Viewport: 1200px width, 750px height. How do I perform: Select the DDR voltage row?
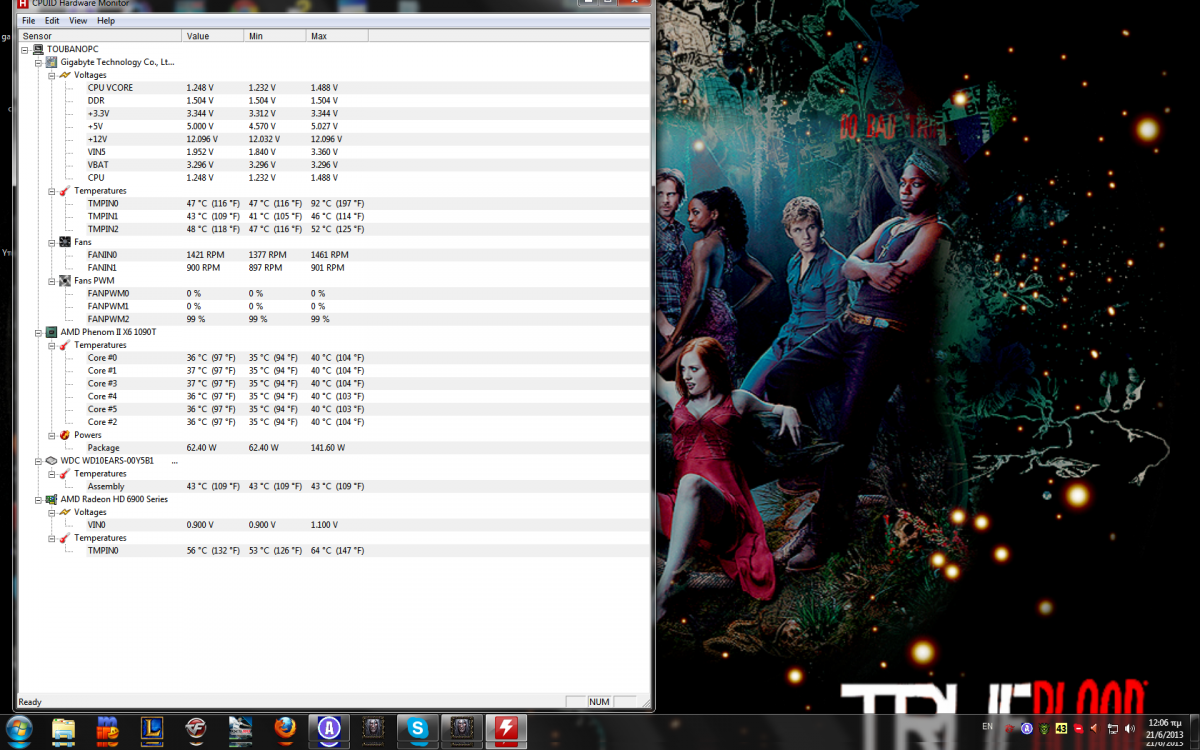334,101
